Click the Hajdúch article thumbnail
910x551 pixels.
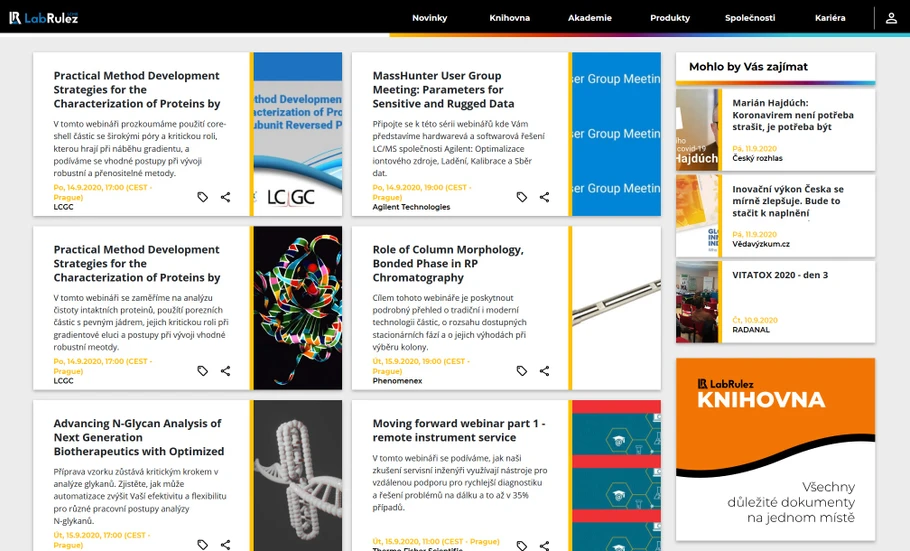point(697,129)
